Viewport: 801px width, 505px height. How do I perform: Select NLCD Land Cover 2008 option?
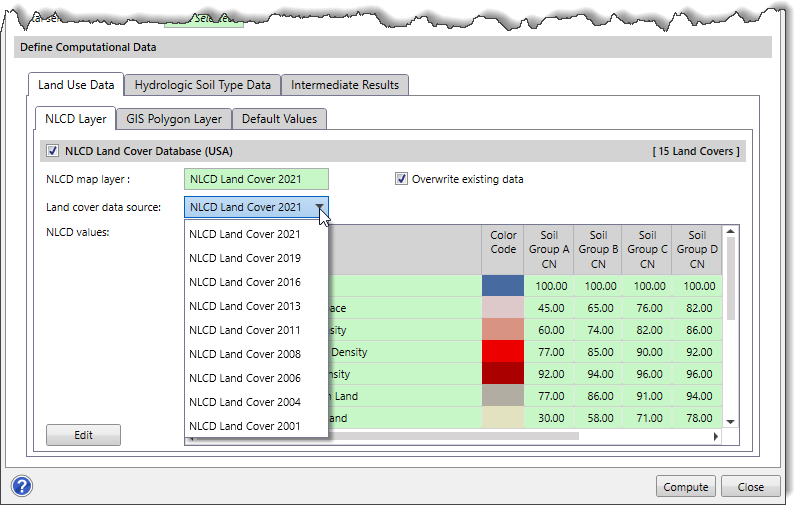tap(256, 354)
